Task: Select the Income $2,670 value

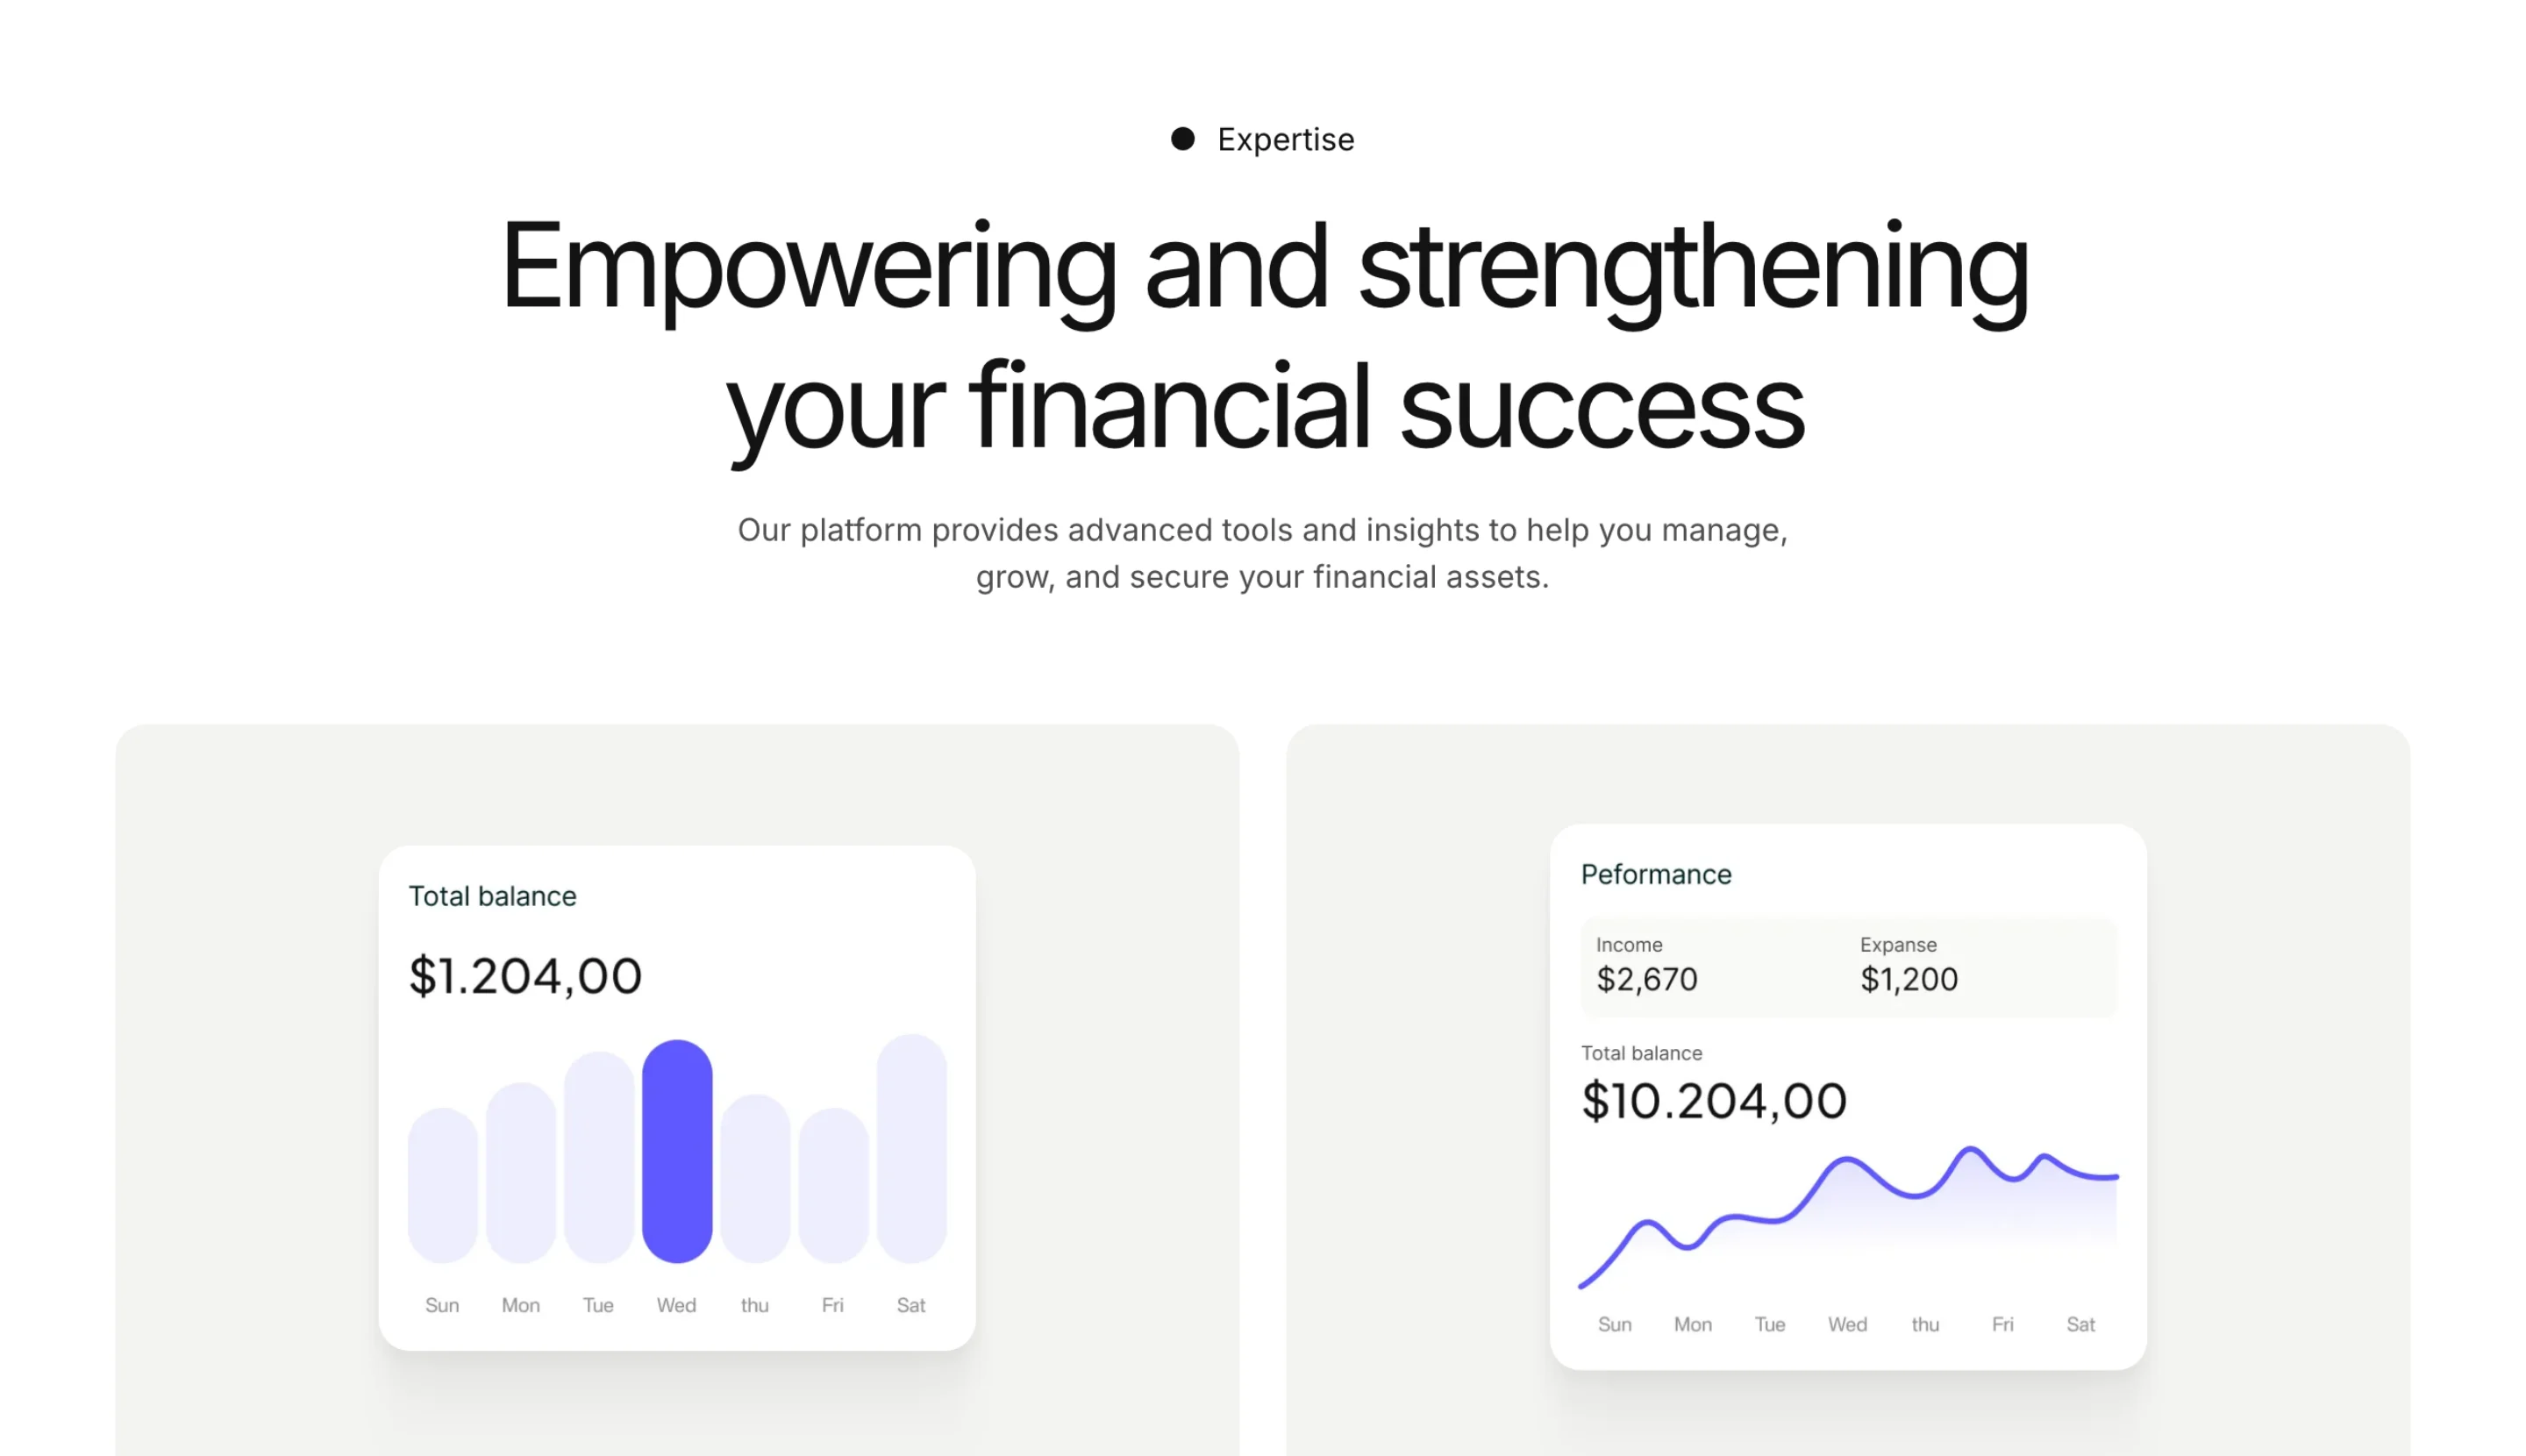Action: point(1646,979)
